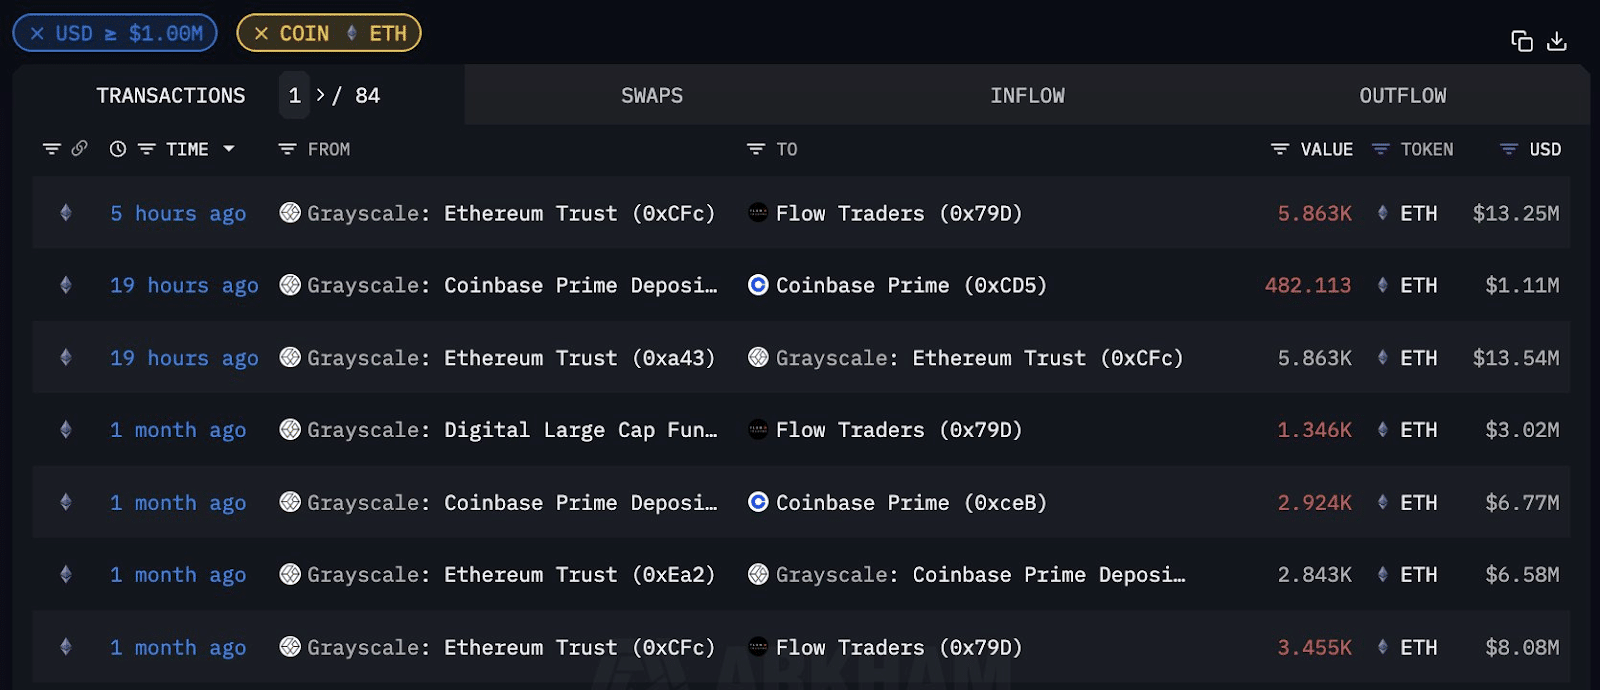The height and width of the screenshot is (690, 1600).
Task: Switch to the SWAPS tab
Action: (652, 95)
